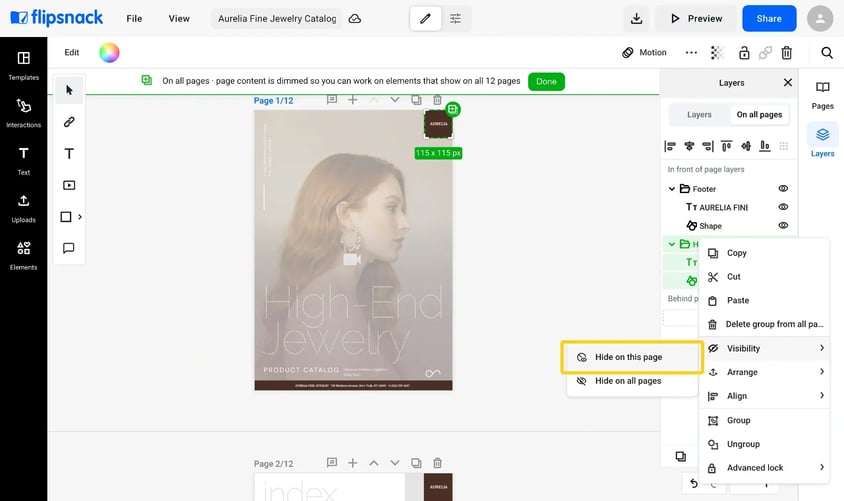Image resolution: width=844 pixels, height=501 pixels.
Task: Edit the Aurelia Fine Jewelry Catalog title
Action: coord(277,19)
